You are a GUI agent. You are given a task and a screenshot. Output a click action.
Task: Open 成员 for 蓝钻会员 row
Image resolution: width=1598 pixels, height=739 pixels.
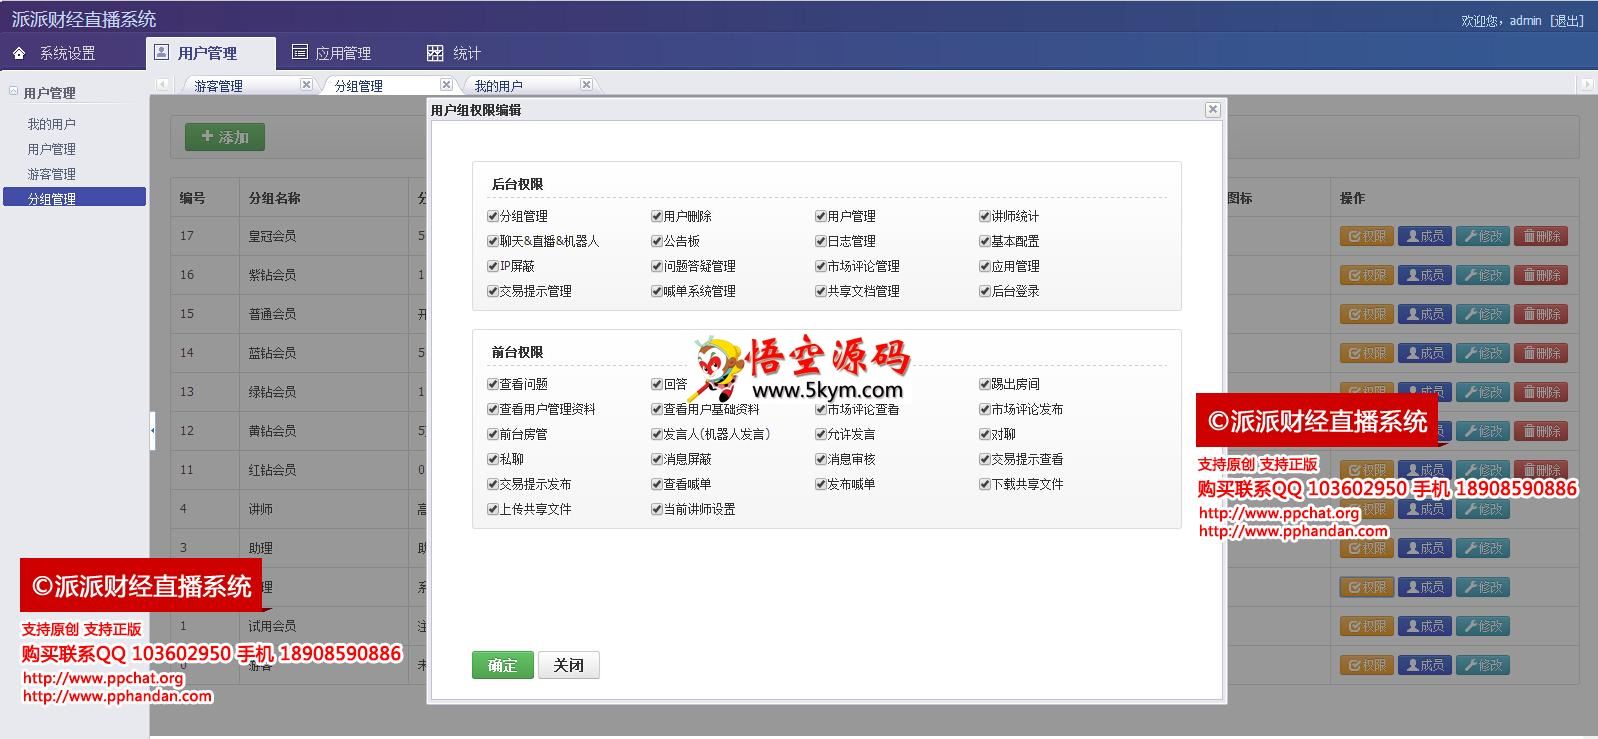pos(1424,353)
